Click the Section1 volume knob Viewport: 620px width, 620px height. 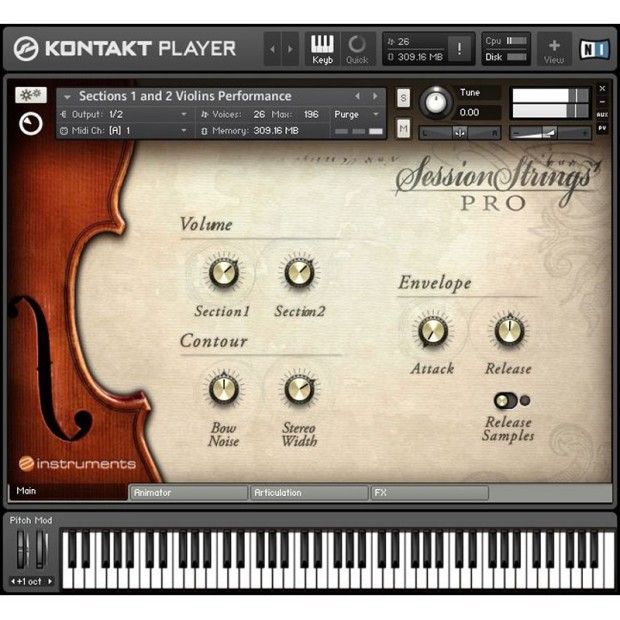click(223, 273)
